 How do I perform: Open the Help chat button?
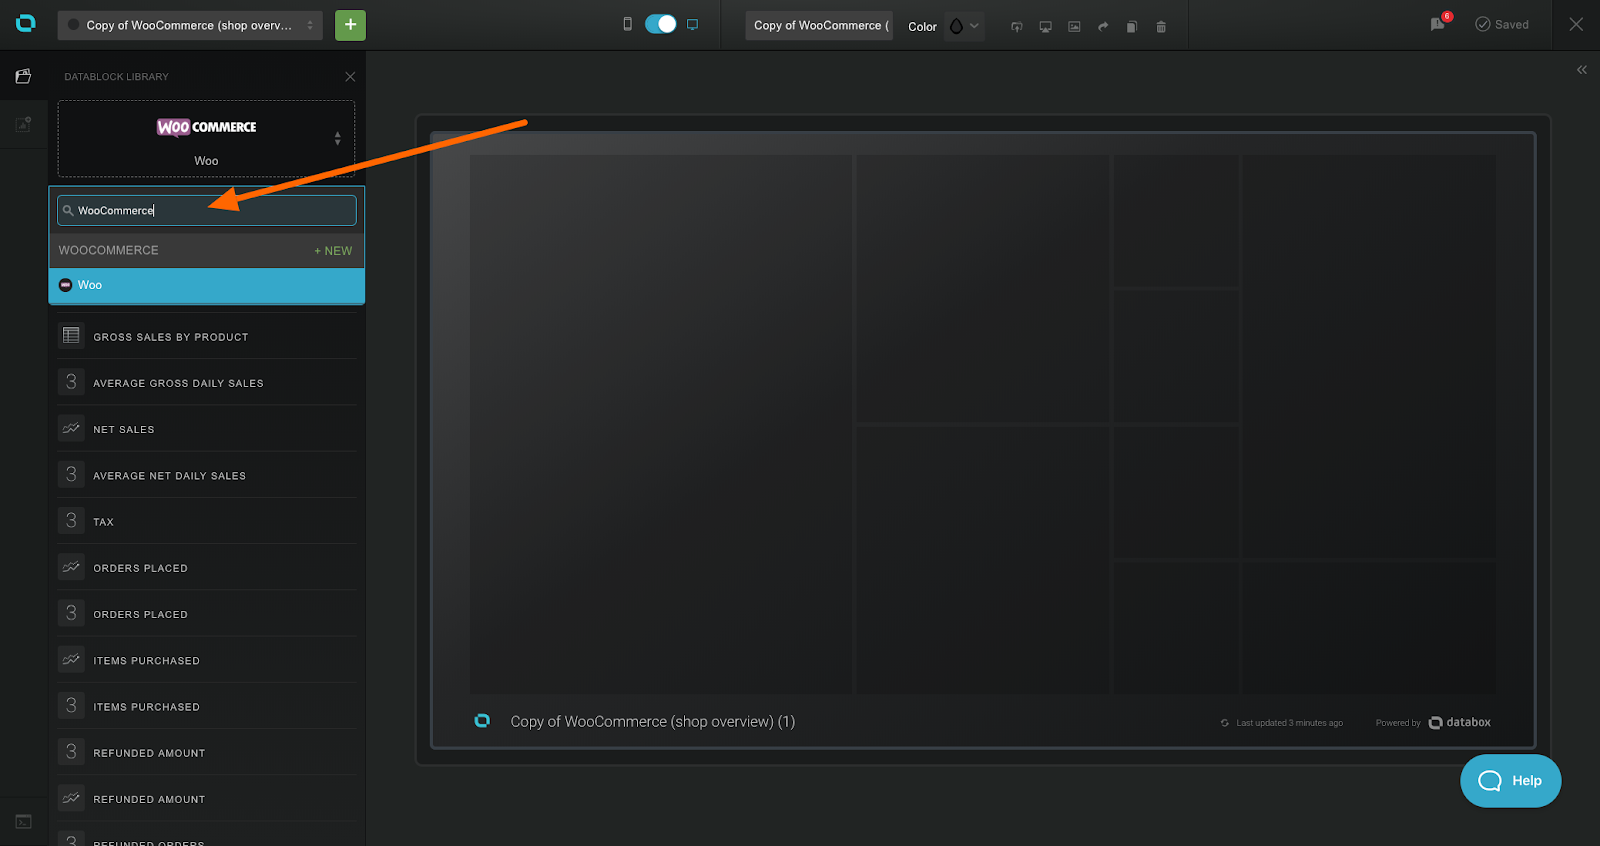tap(1510, 781)
